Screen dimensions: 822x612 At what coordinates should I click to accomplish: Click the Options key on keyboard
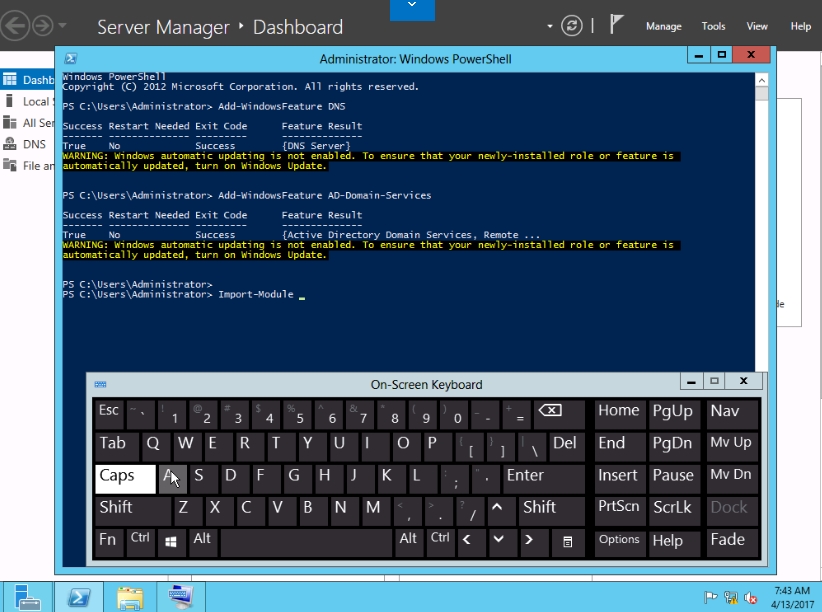point(619,540)
